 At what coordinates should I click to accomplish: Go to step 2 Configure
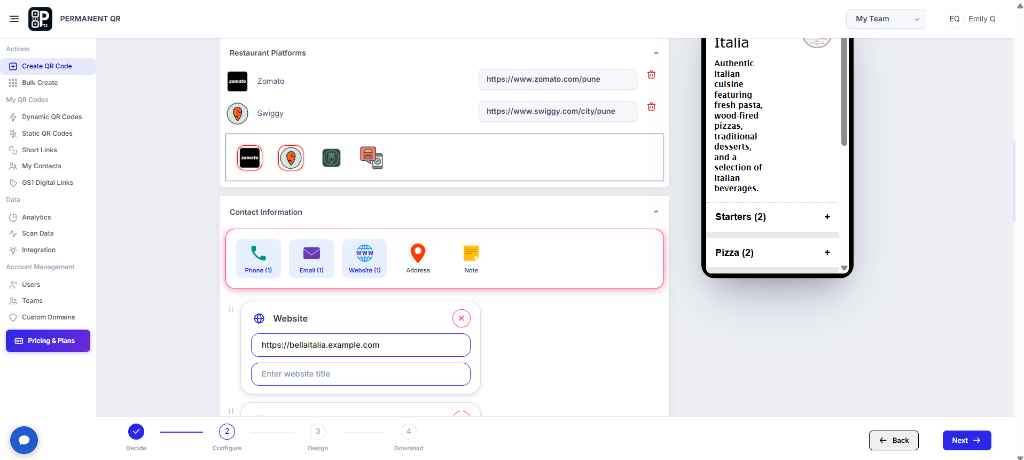227,431
